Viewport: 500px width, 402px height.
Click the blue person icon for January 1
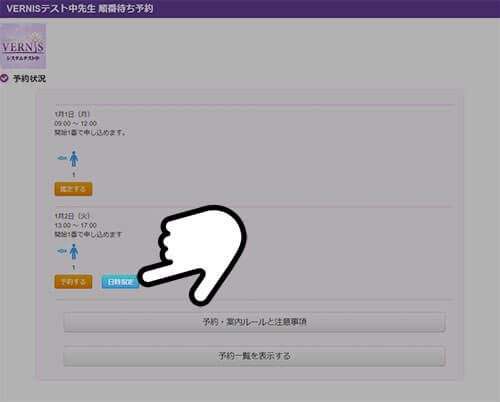click(74, 159)
